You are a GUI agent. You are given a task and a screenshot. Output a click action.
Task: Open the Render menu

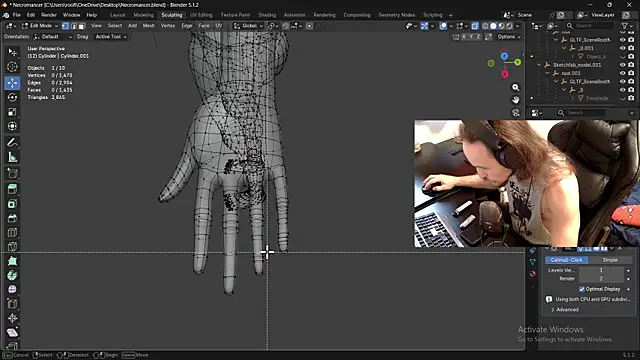[49, 15]
